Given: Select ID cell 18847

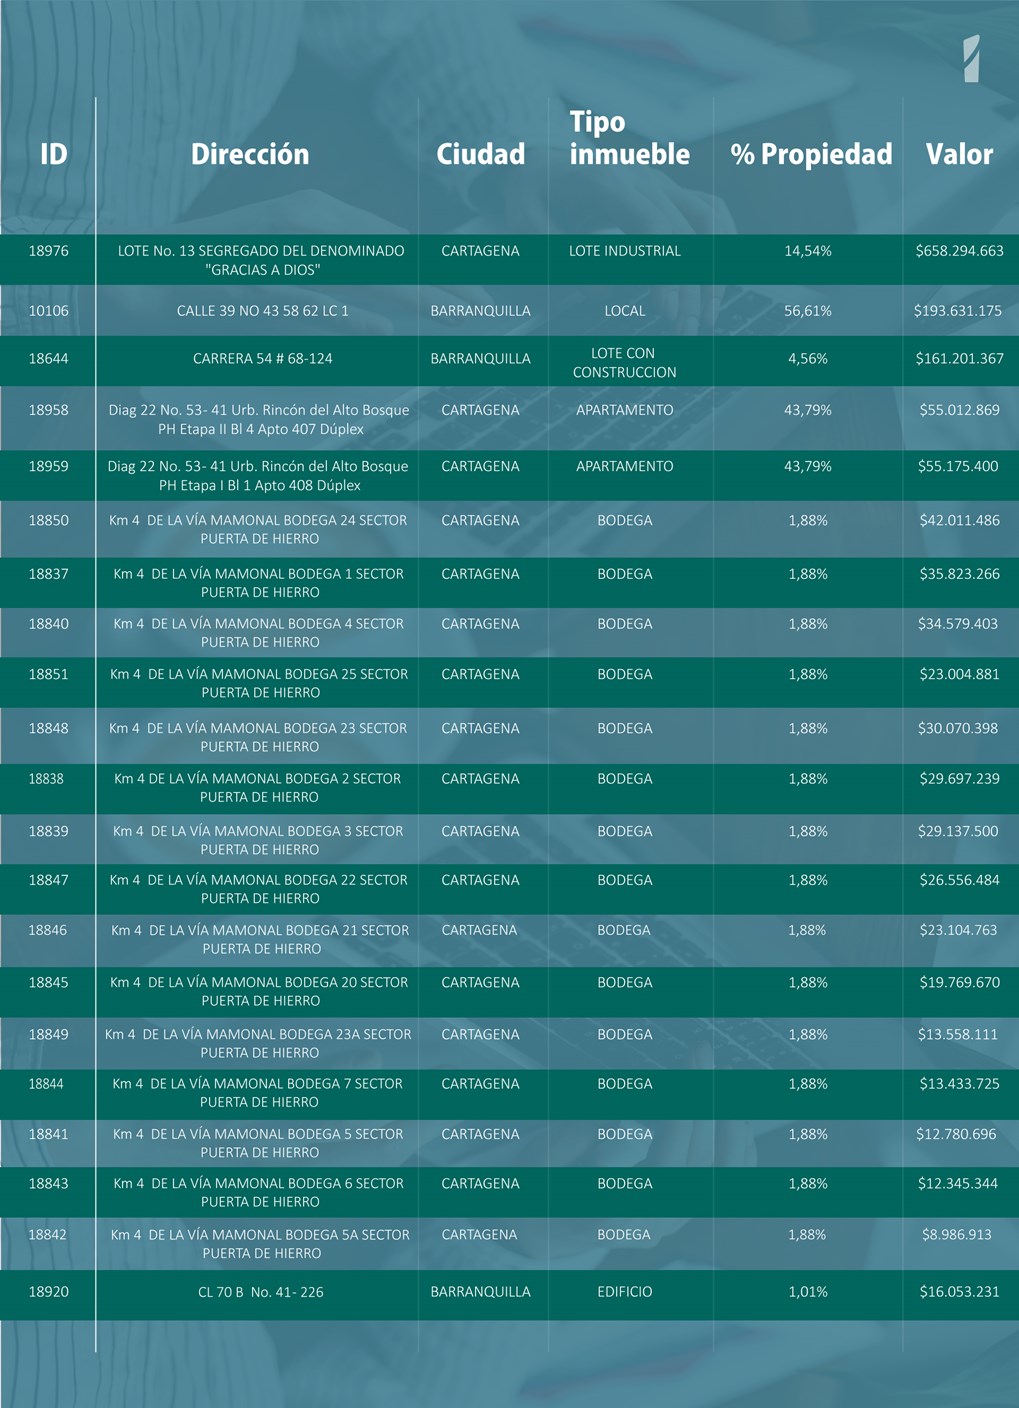Looking at the screenshot, I should point(48,880).
